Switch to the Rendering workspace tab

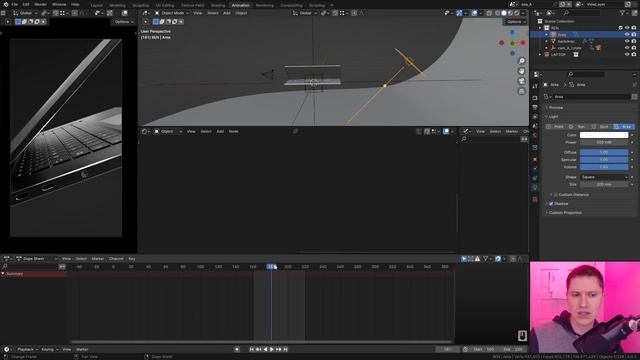point(264,5)
